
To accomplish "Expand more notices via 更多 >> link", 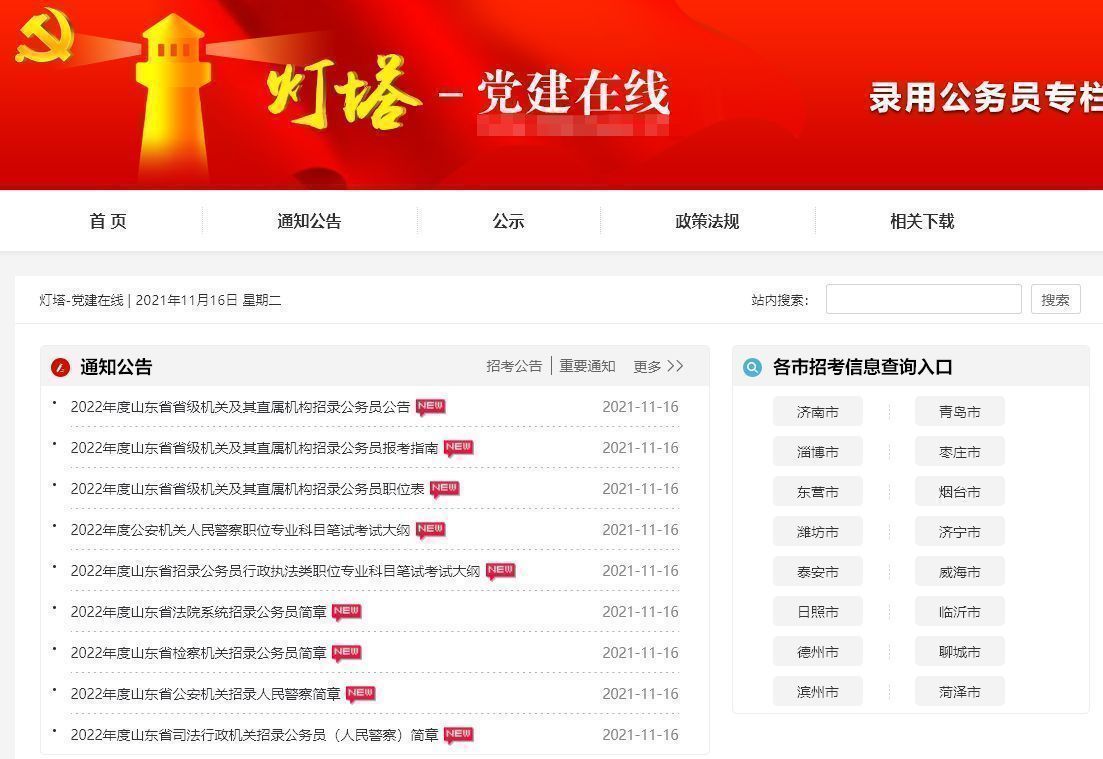I will (x=658, y=366).
